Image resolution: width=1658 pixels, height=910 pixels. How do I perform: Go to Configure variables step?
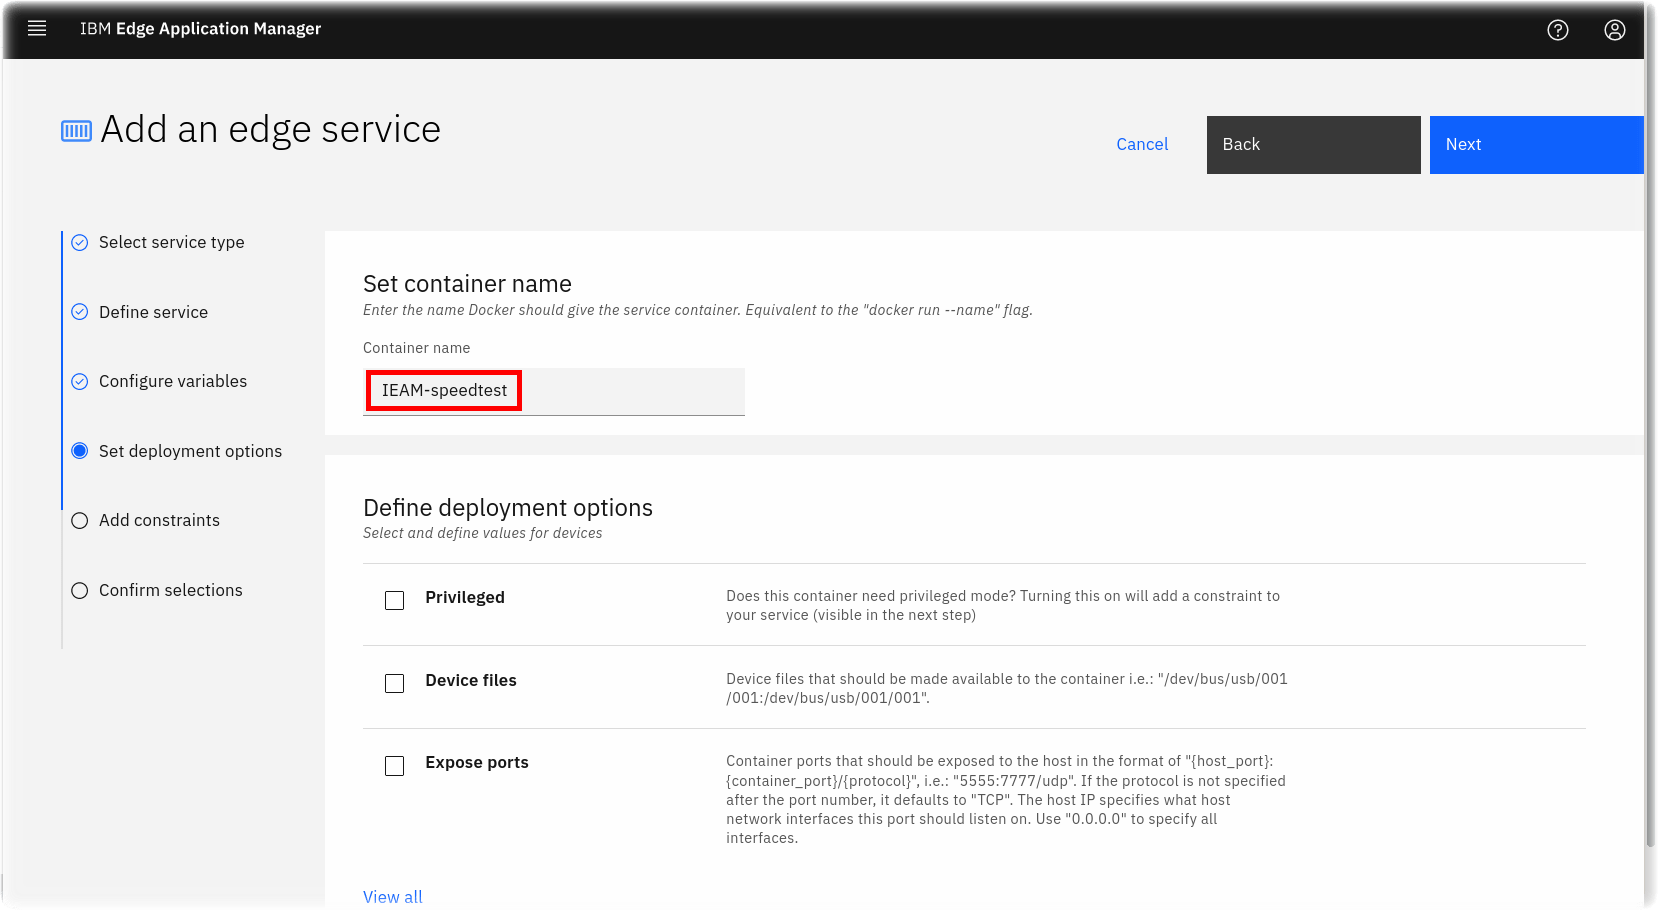173,381
